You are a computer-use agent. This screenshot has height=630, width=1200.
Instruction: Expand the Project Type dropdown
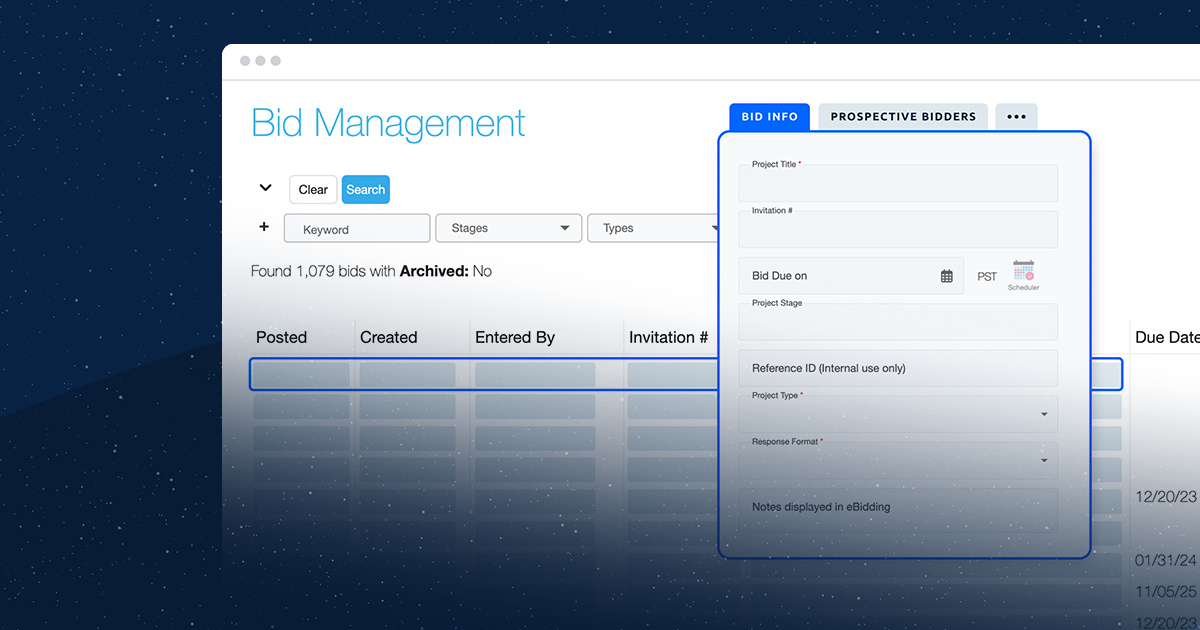pos(1043,414)
